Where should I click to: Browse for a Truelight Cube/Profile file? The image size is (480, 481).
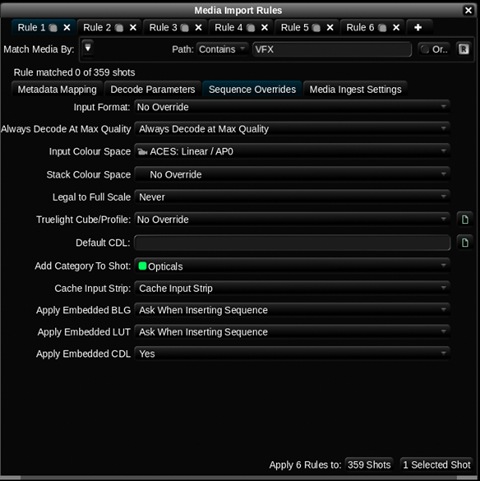coord(465,219)
